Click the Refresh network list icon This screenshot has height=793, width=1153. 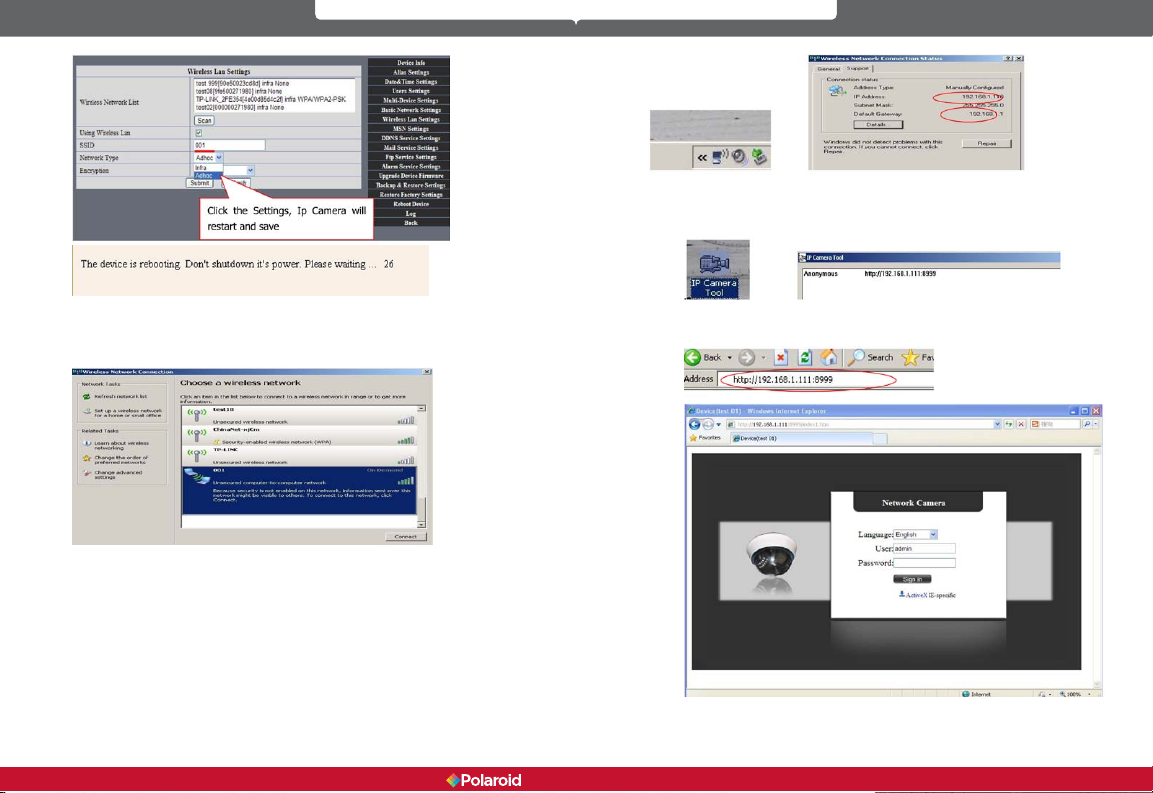(x=87, y=396)
